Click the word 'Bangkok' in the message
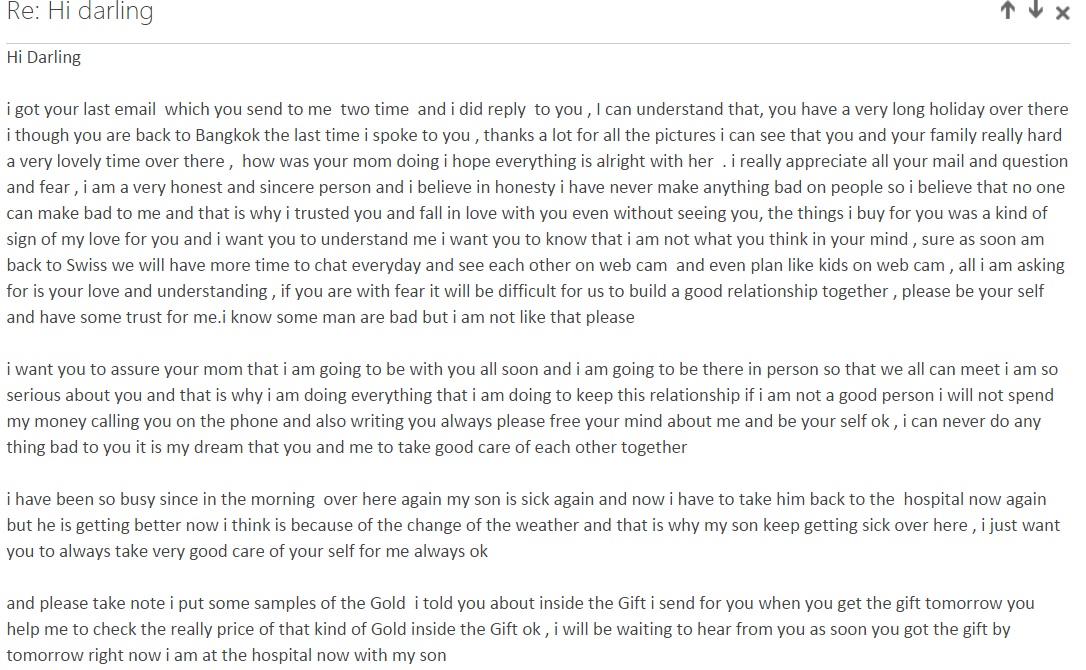 point(227,135)
